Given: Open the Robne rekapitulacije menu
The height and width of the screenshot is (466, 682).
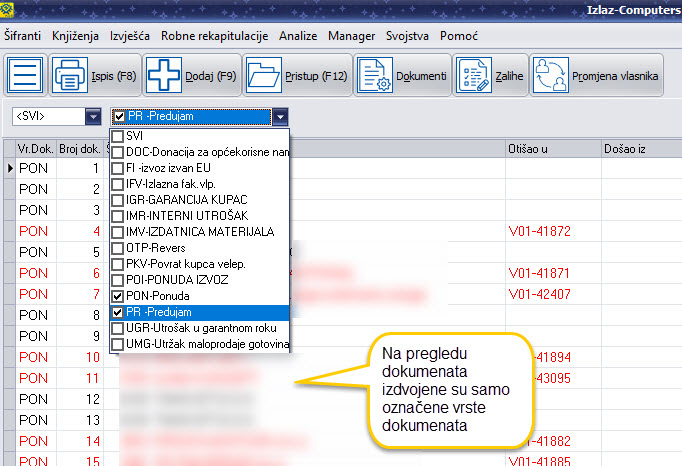Looking at the screenshot, I should point(215,35).
